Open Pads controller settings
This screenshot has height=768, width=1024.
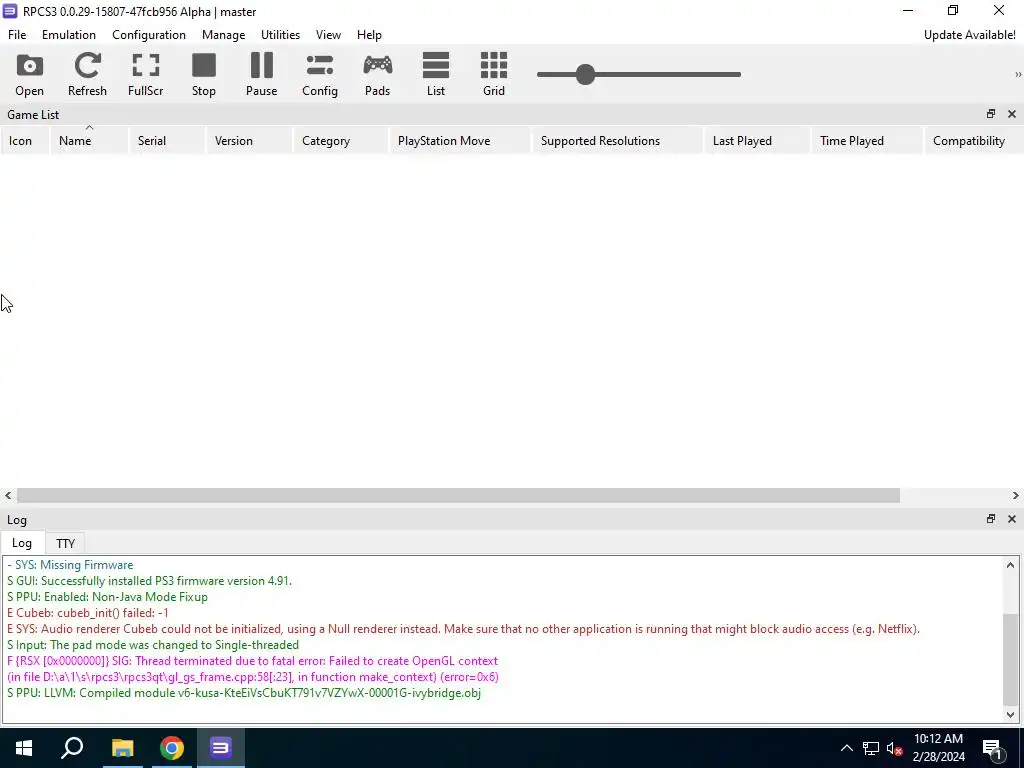point(377,74)
